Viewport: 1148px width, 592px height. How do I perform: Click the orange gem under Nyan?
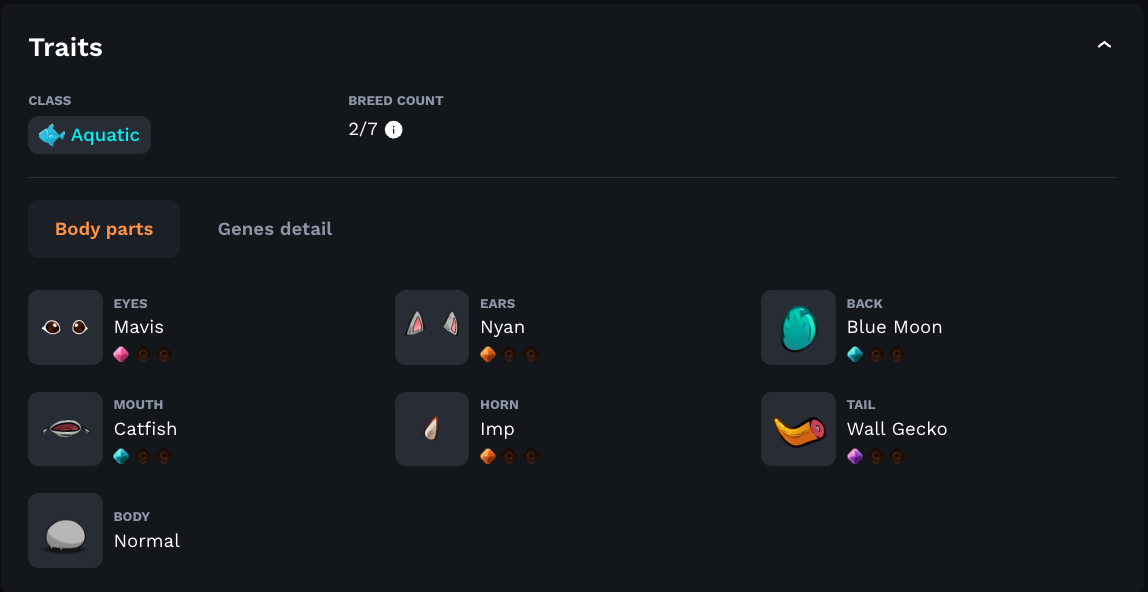pos(488,354)
